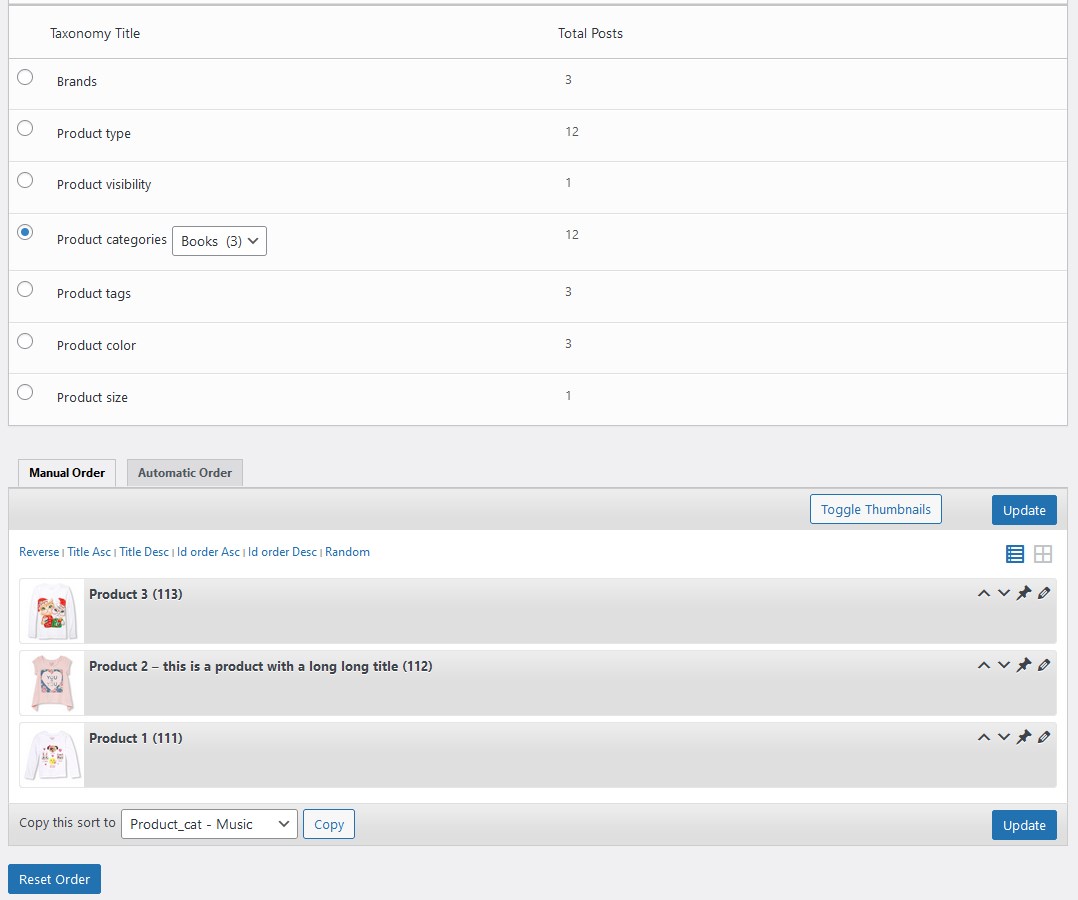Edit Product 3 with the pencil icon
1078x900 pixels.
pos(1044,593)
